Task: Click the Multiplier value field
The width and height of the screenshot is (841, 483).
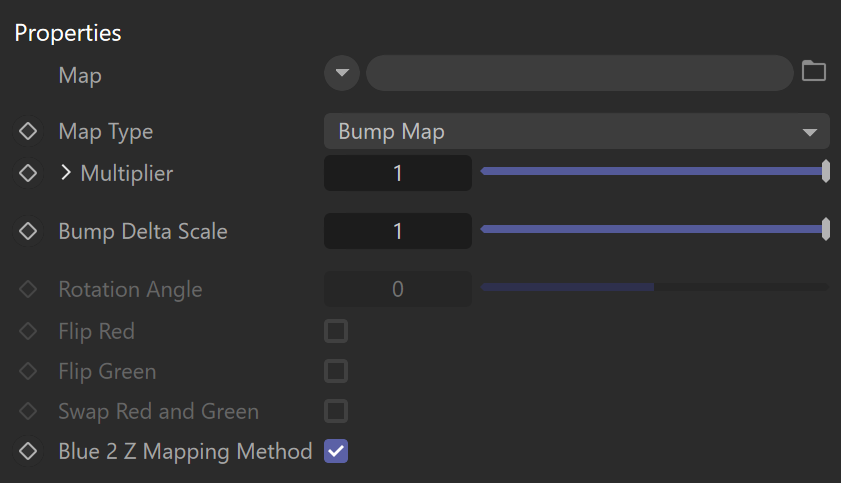Action: [397, 173]
